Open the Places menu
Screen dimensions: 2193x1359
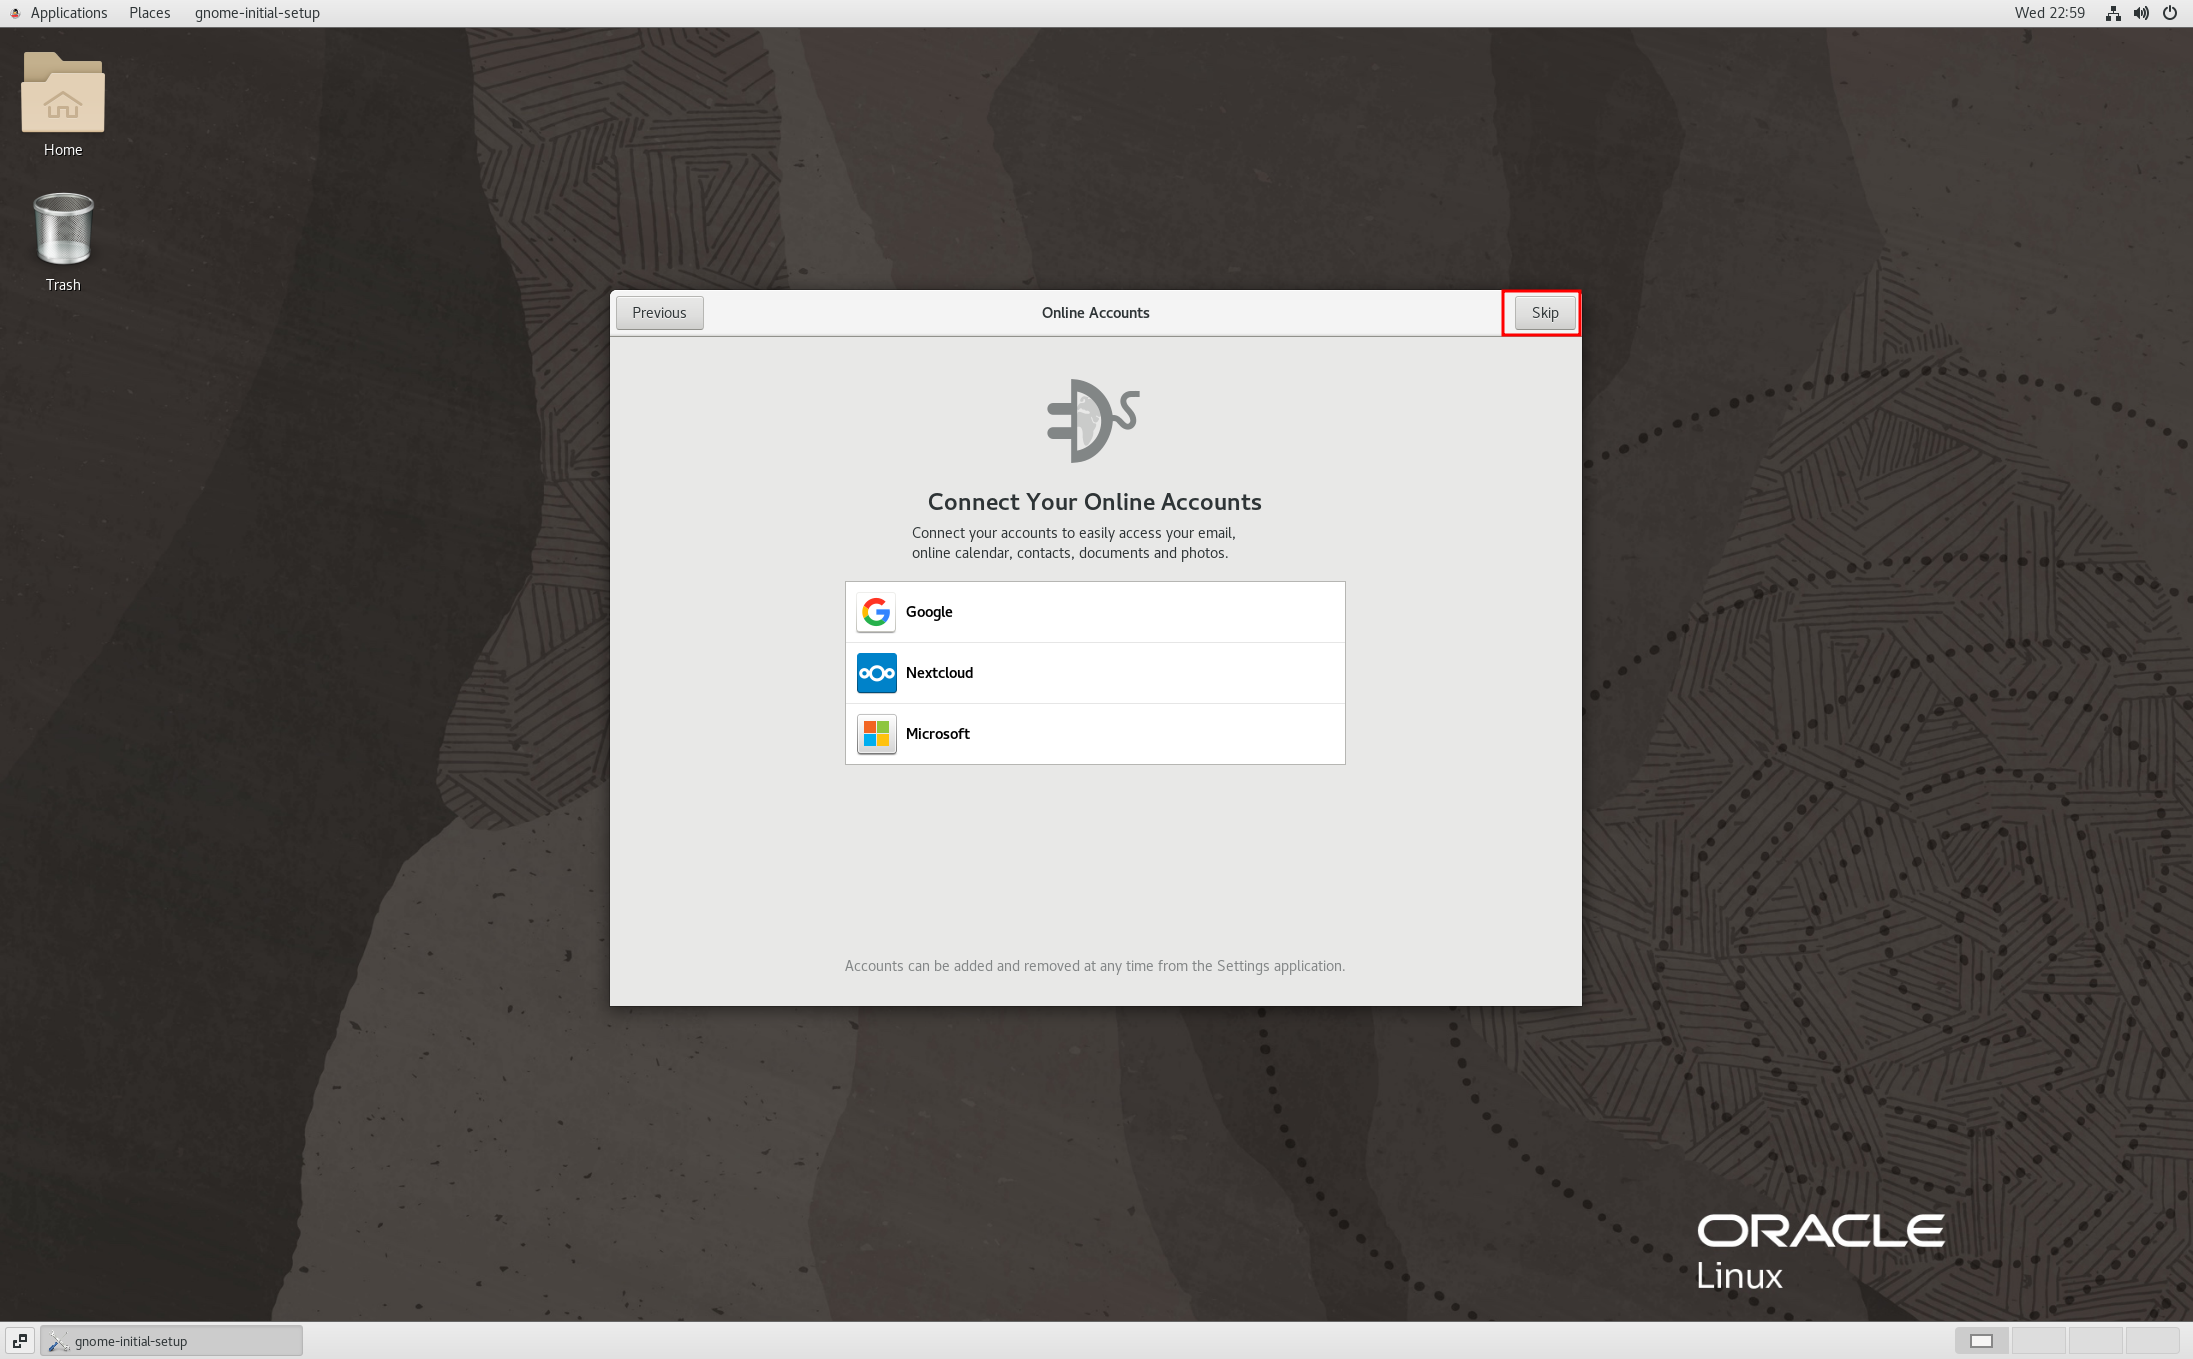pyautogui.click(x=149, y=13)
